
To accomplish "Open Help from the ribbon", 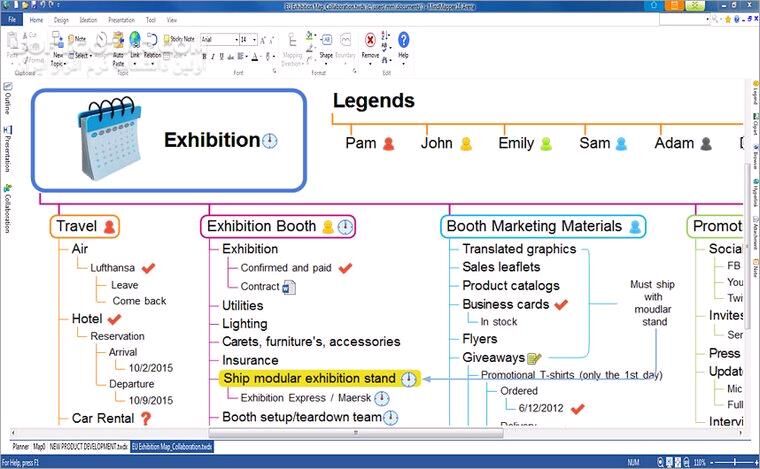I will coord(404,43).
